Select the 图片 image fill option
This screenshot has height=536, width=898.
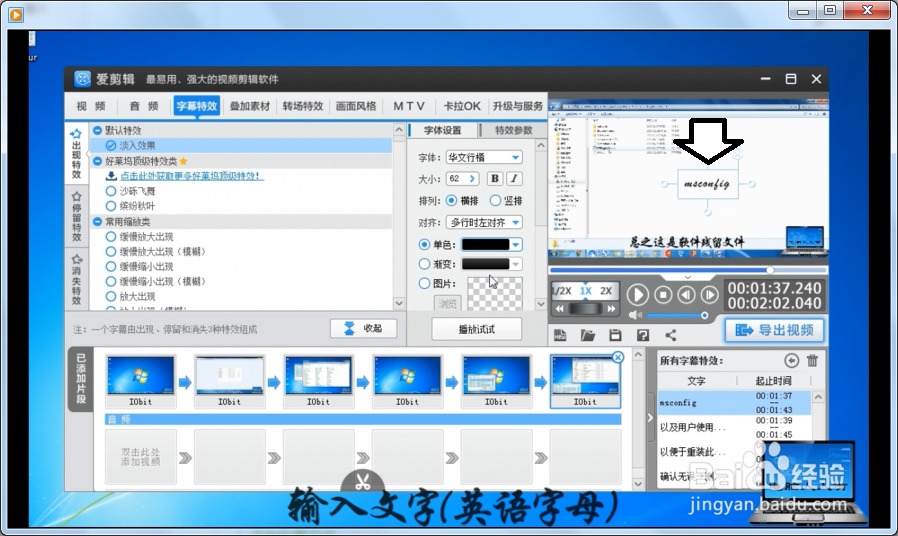424,283
